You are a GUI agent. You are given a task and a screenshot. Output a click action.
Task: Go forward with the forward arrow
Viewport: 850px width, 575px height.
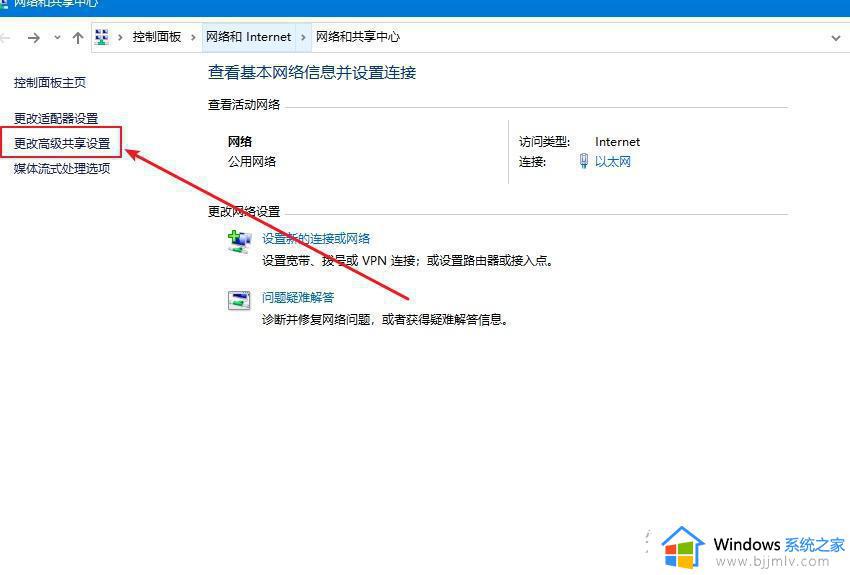click(x=34, y=37)
